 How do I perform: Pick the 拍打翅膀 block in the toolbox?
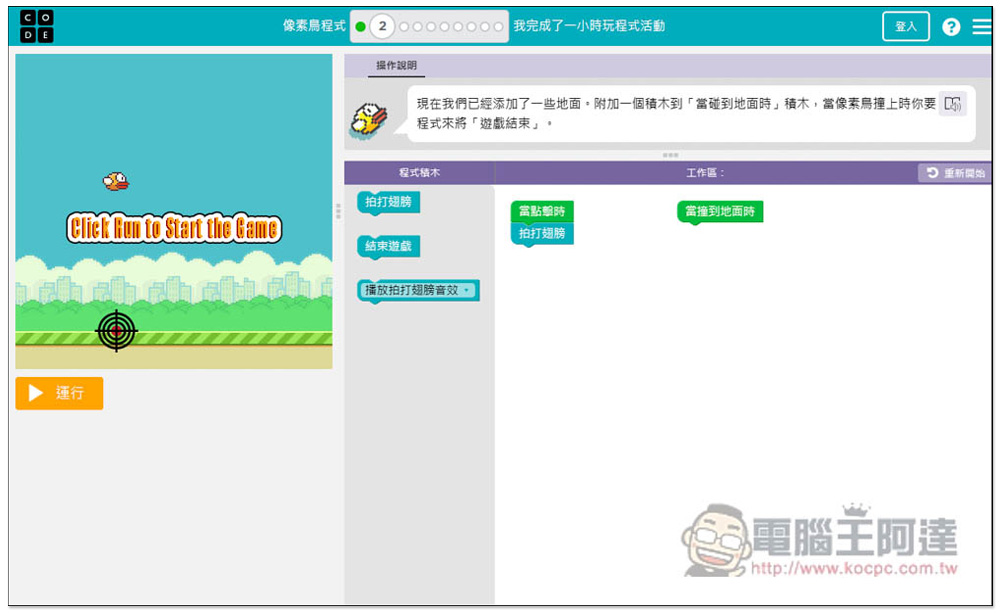point(388,203)
